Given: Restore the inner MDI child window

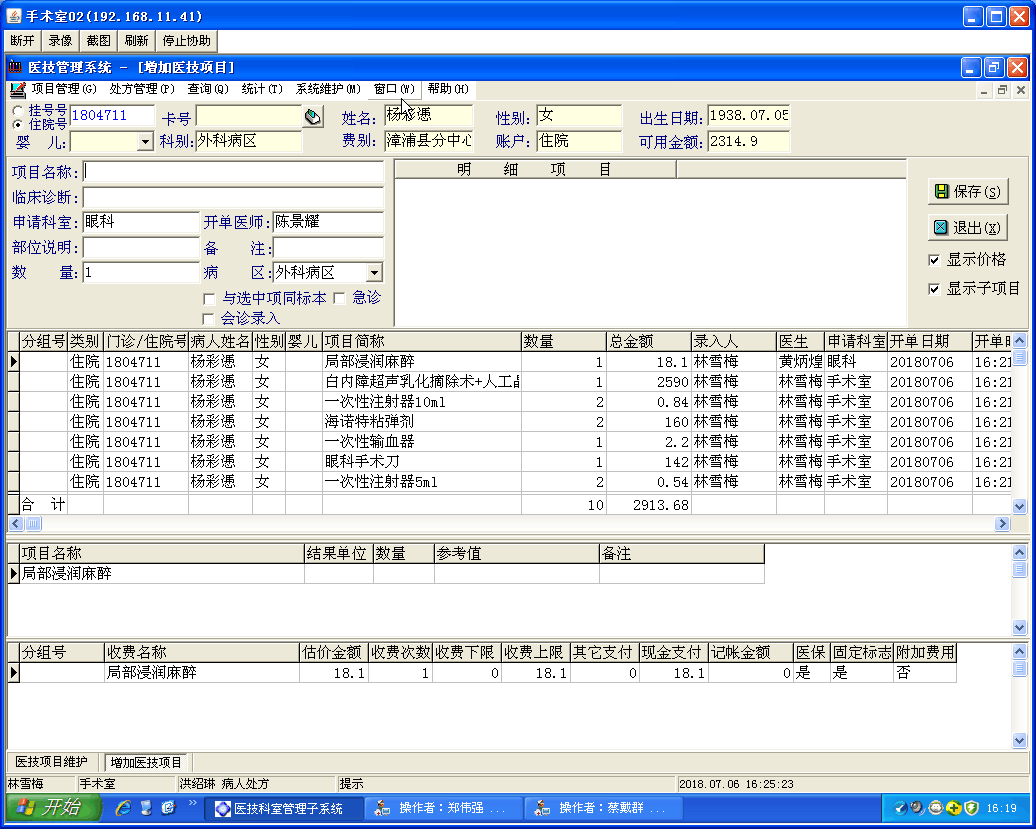Looking at the screenshot, I should pos(1002,90).
